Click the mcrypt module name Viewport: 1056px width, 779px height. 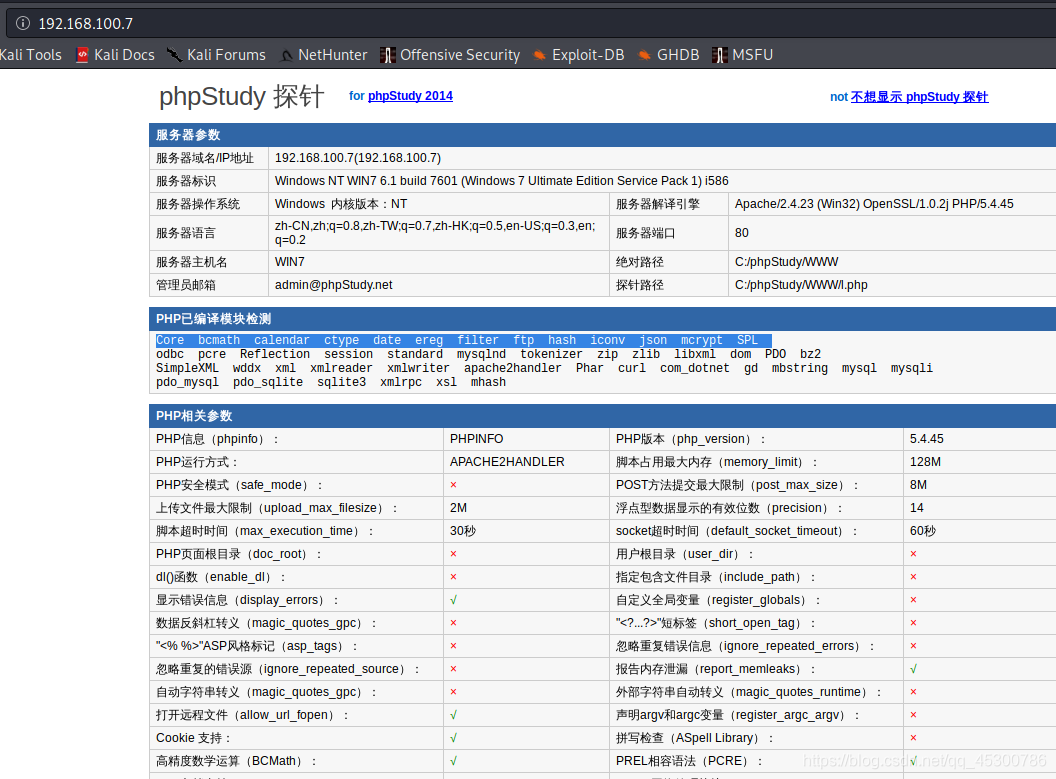click(701, 340)
